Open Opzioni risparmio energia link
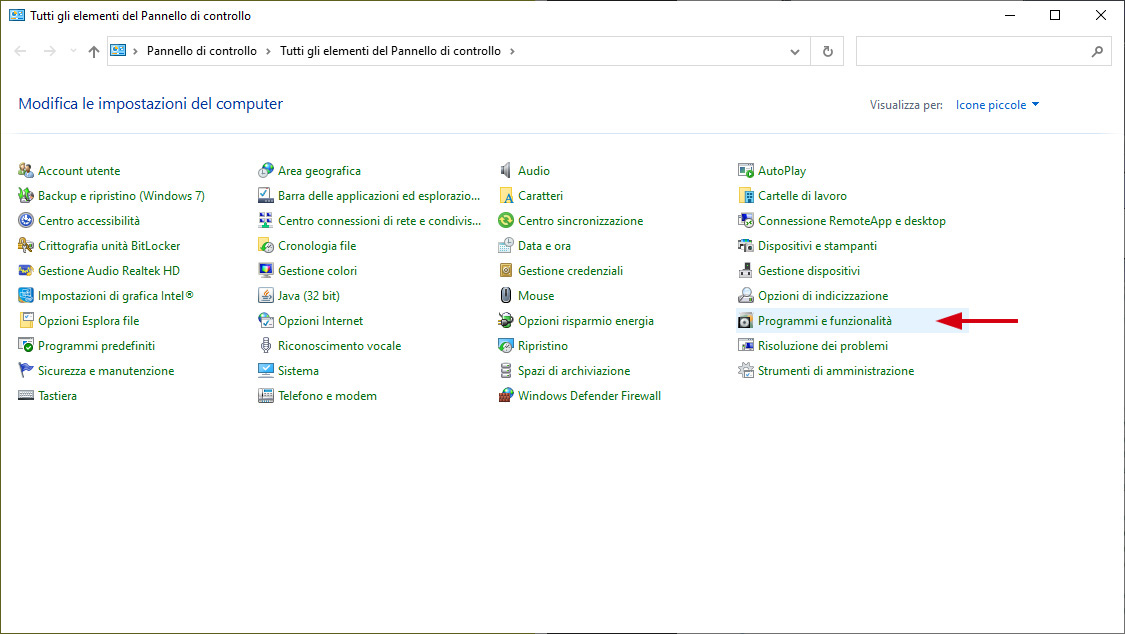 coord(585,321)
